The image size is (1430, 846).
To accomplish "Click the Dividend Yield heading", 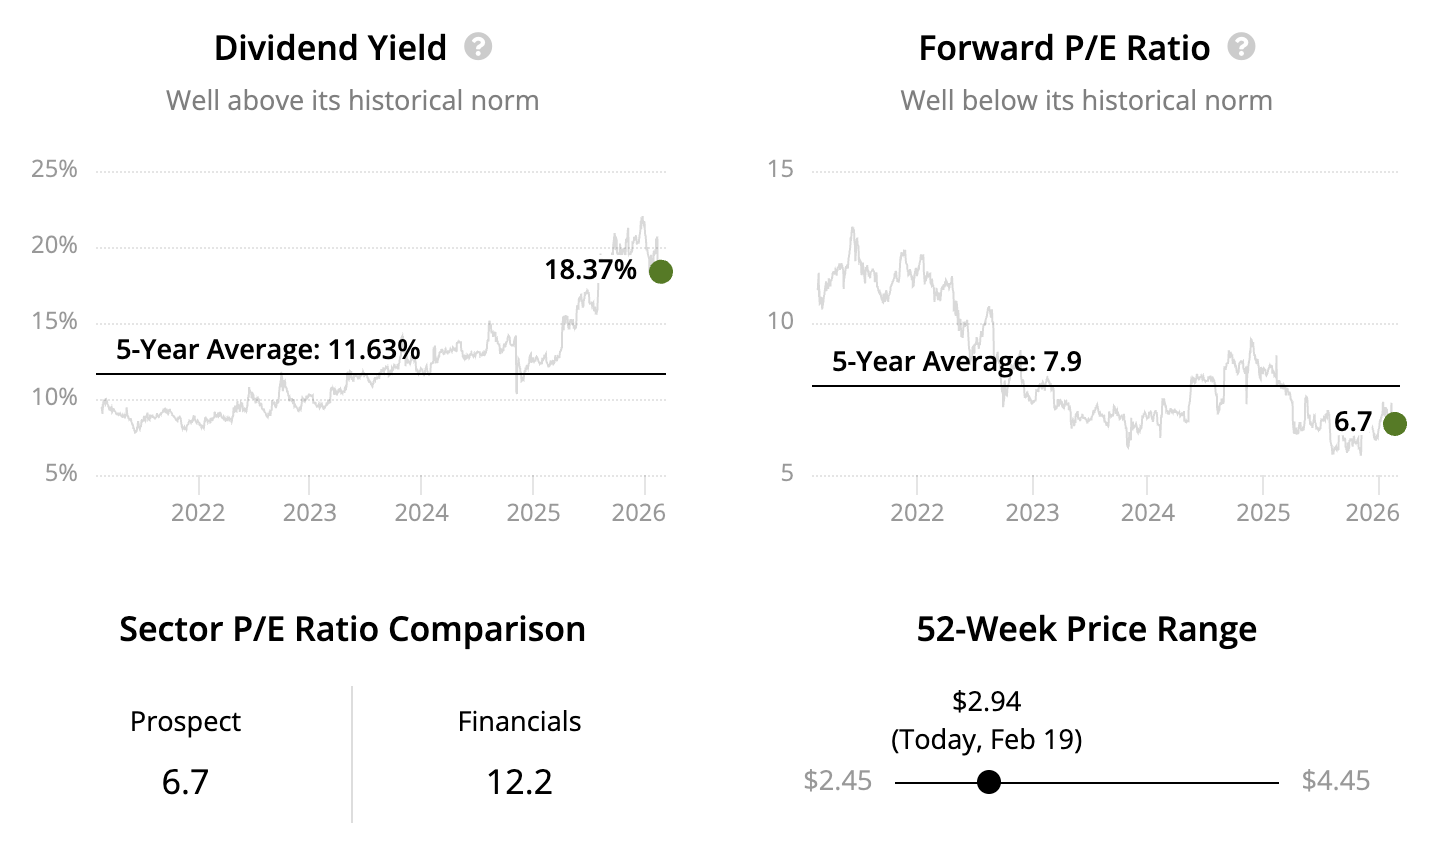I will click(x=330, y=48).
